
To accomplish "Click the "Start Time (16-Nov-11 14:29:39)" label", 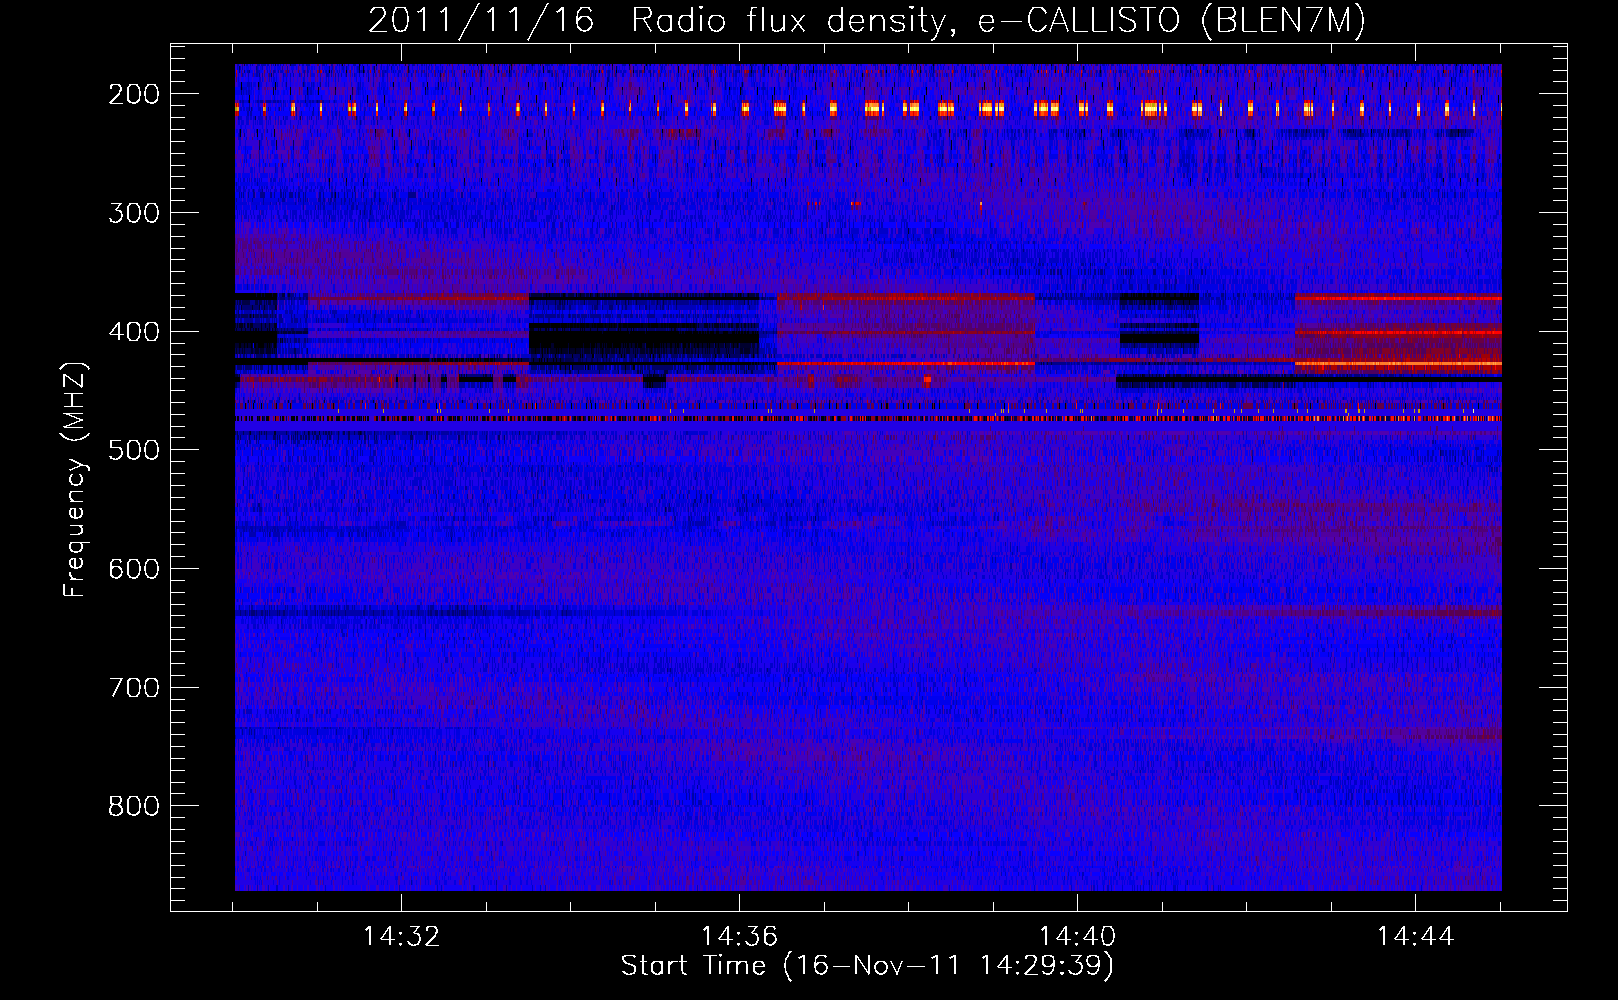I will 867,966.
